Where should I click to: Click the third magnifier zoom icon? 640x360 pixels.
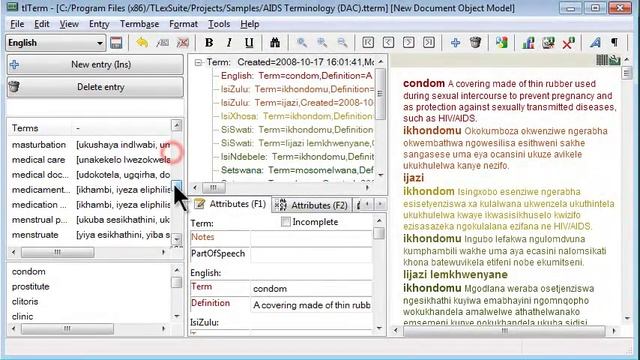[x=342, y=42]
